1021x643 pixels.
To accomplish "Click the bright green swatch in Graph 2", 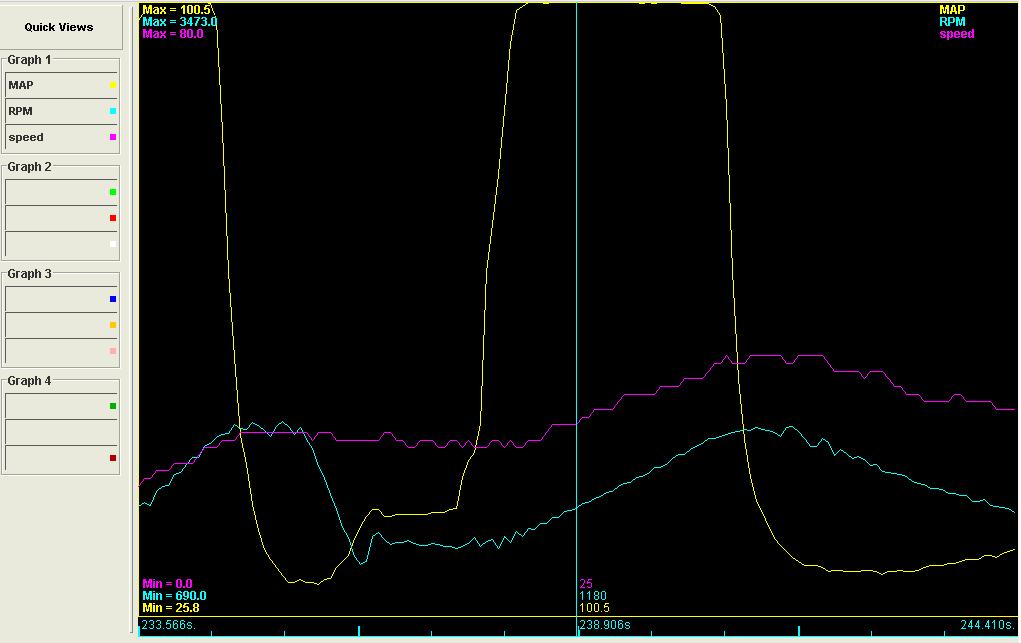I will click(x=113, y=192).
